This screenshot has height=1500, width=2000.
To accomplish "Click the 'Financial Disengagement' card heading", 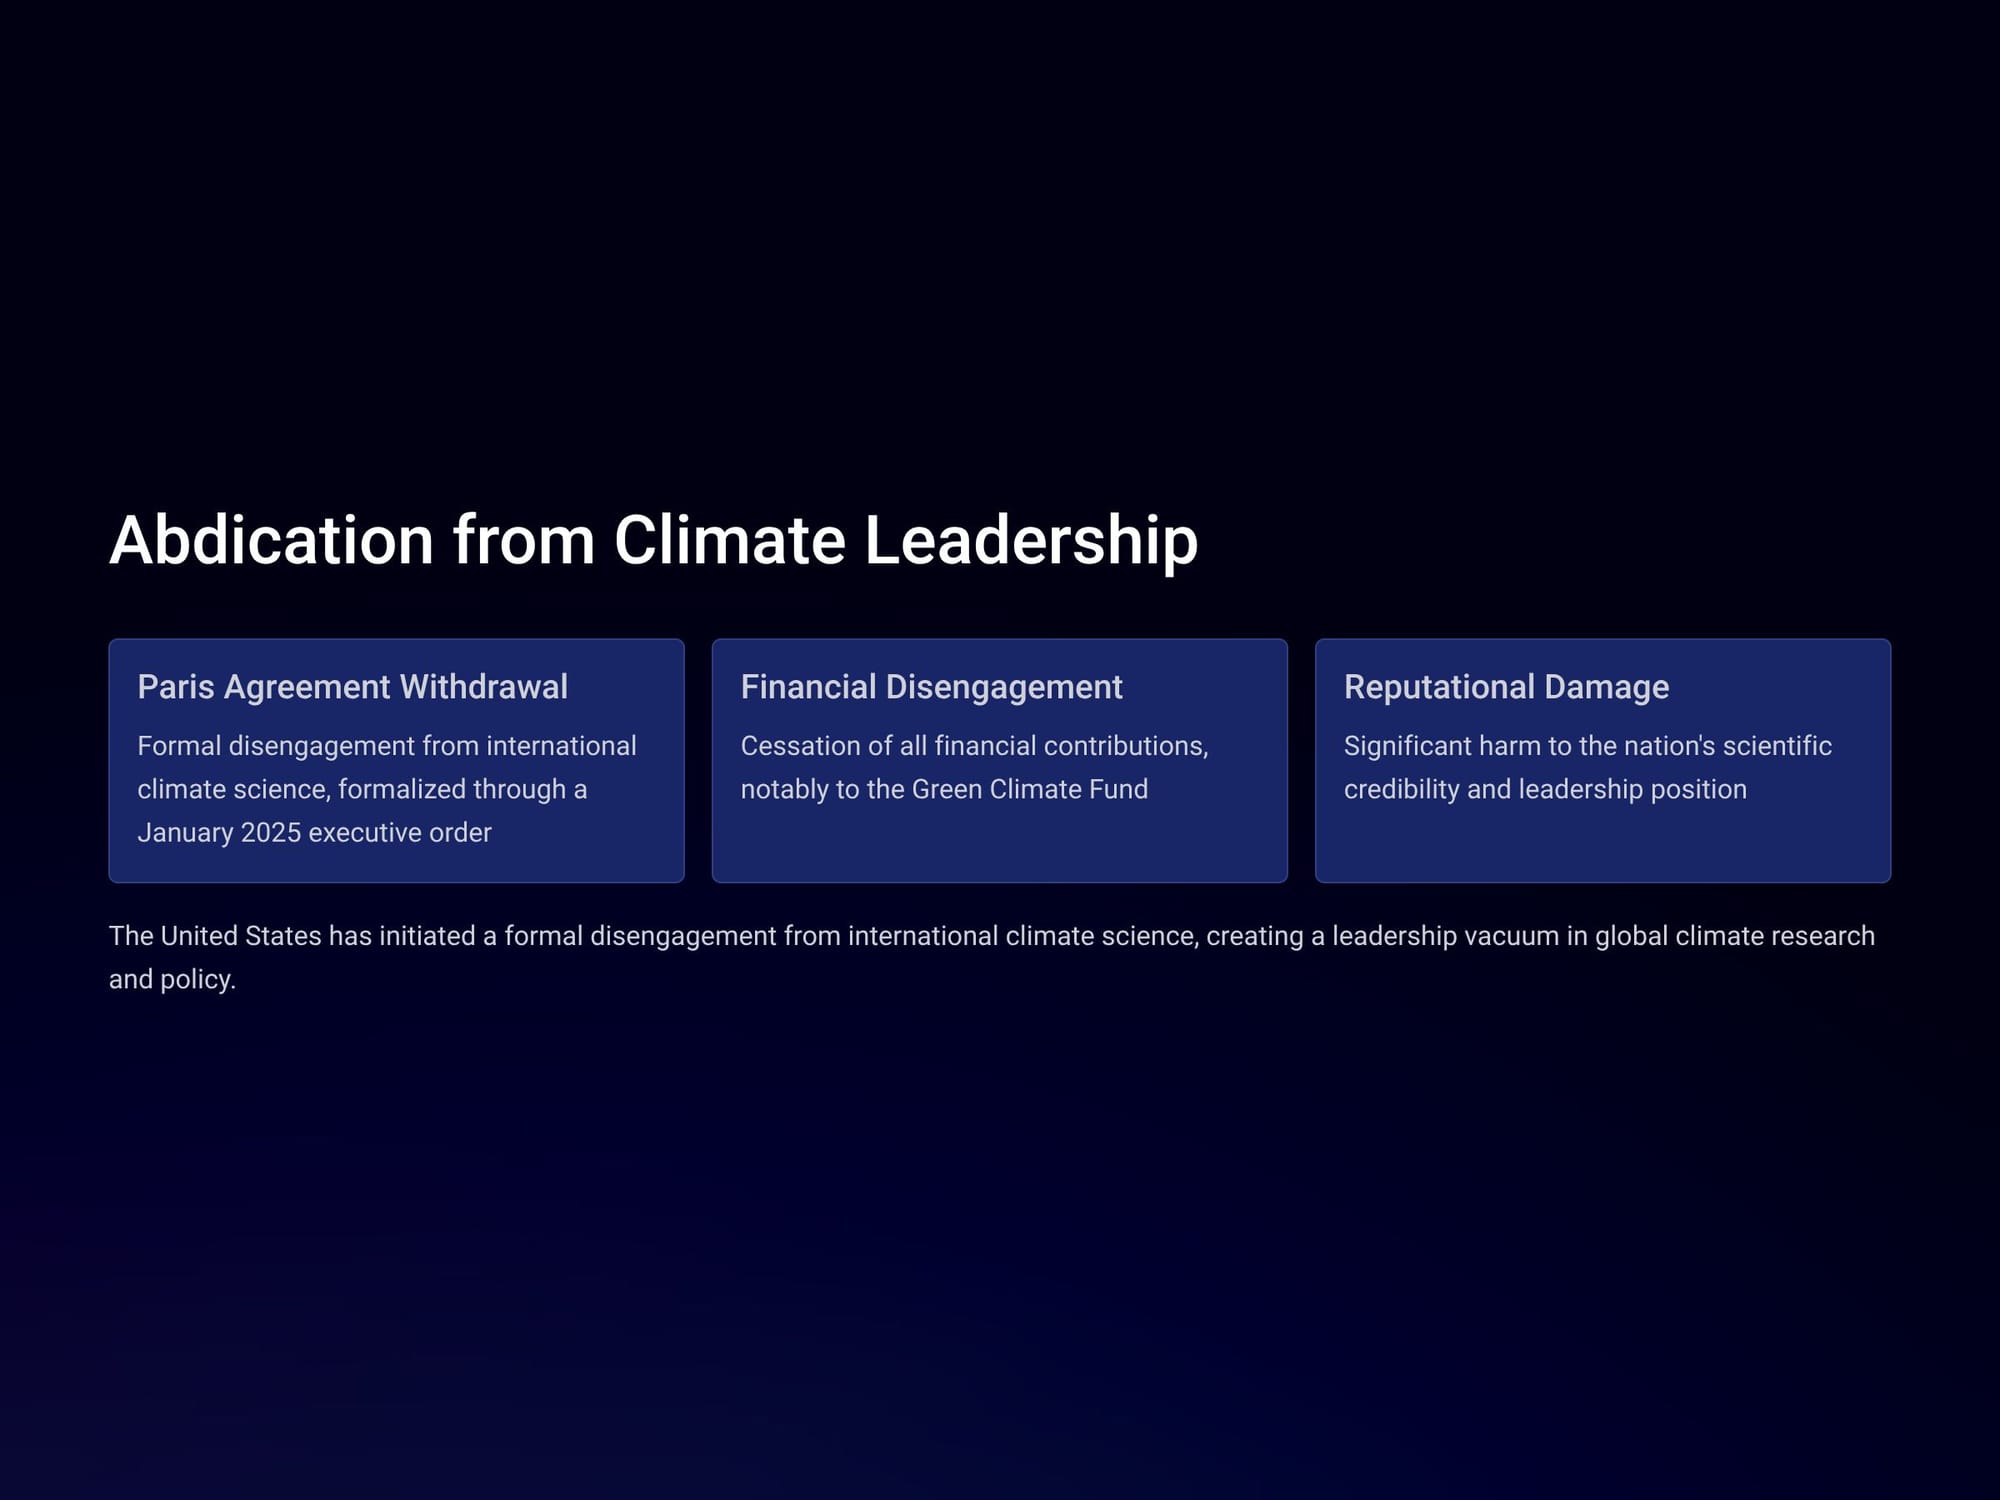I will [931, 687].
